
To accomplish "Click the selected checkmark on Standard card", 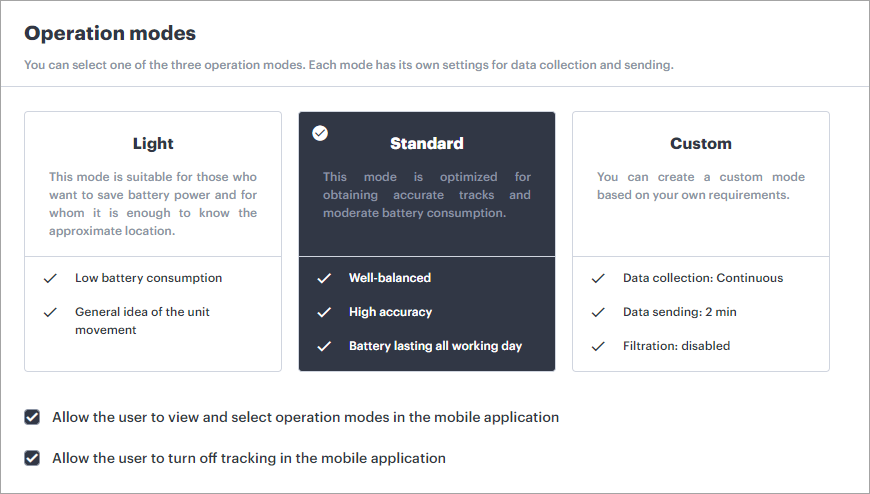I will point(320,133).
